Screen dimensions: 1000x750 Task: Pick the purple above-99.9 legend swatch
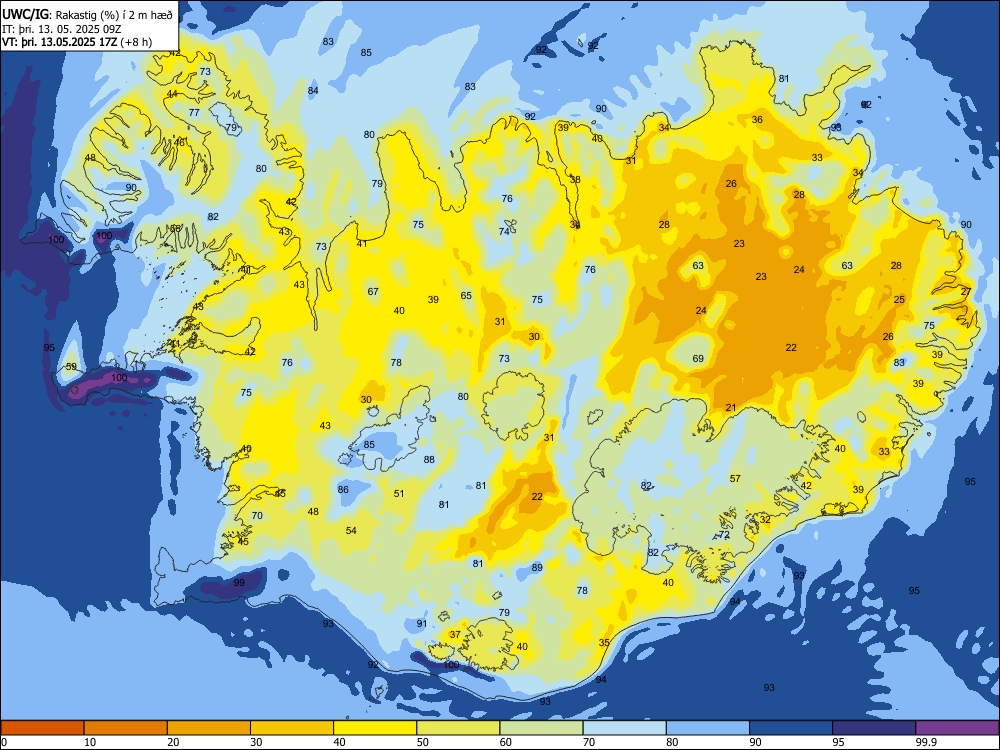pos(957,728)
